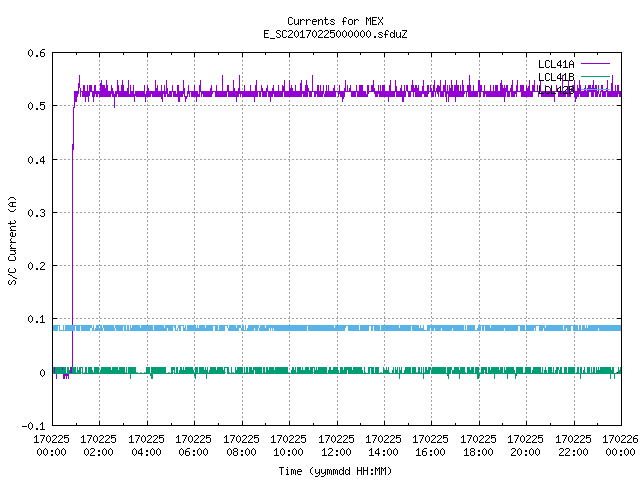This screenshot has height=480, width=640.
Task: Click the green LCL41B legend line sample
Action: pos(595,77)
